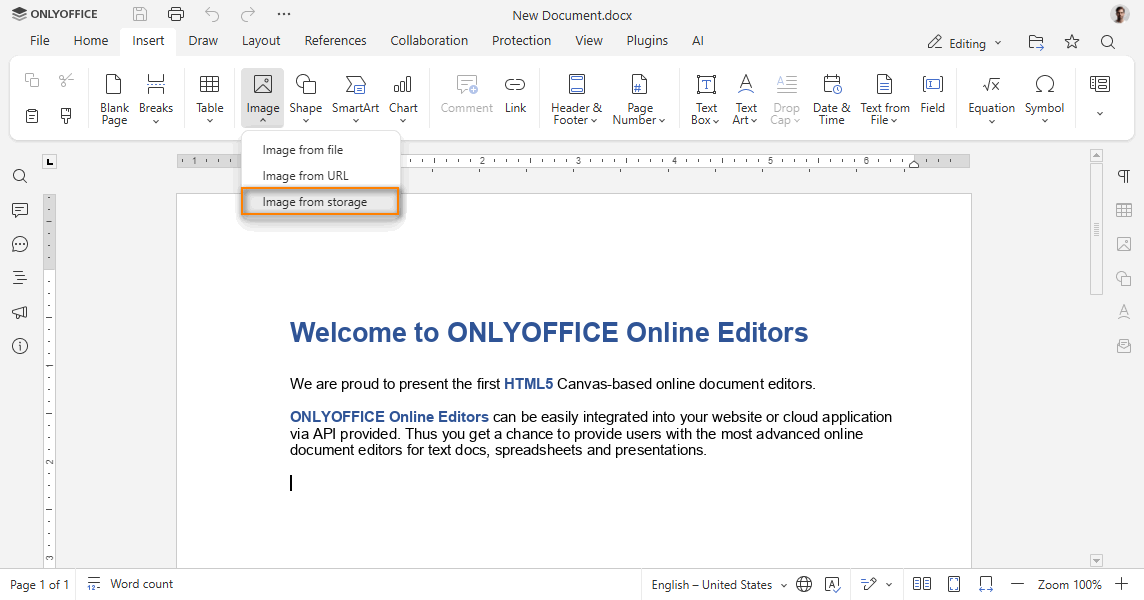Open Chat panel in left sidebar
The width and height of the screenshot is (1144, 600).
(x=20, y=244)
